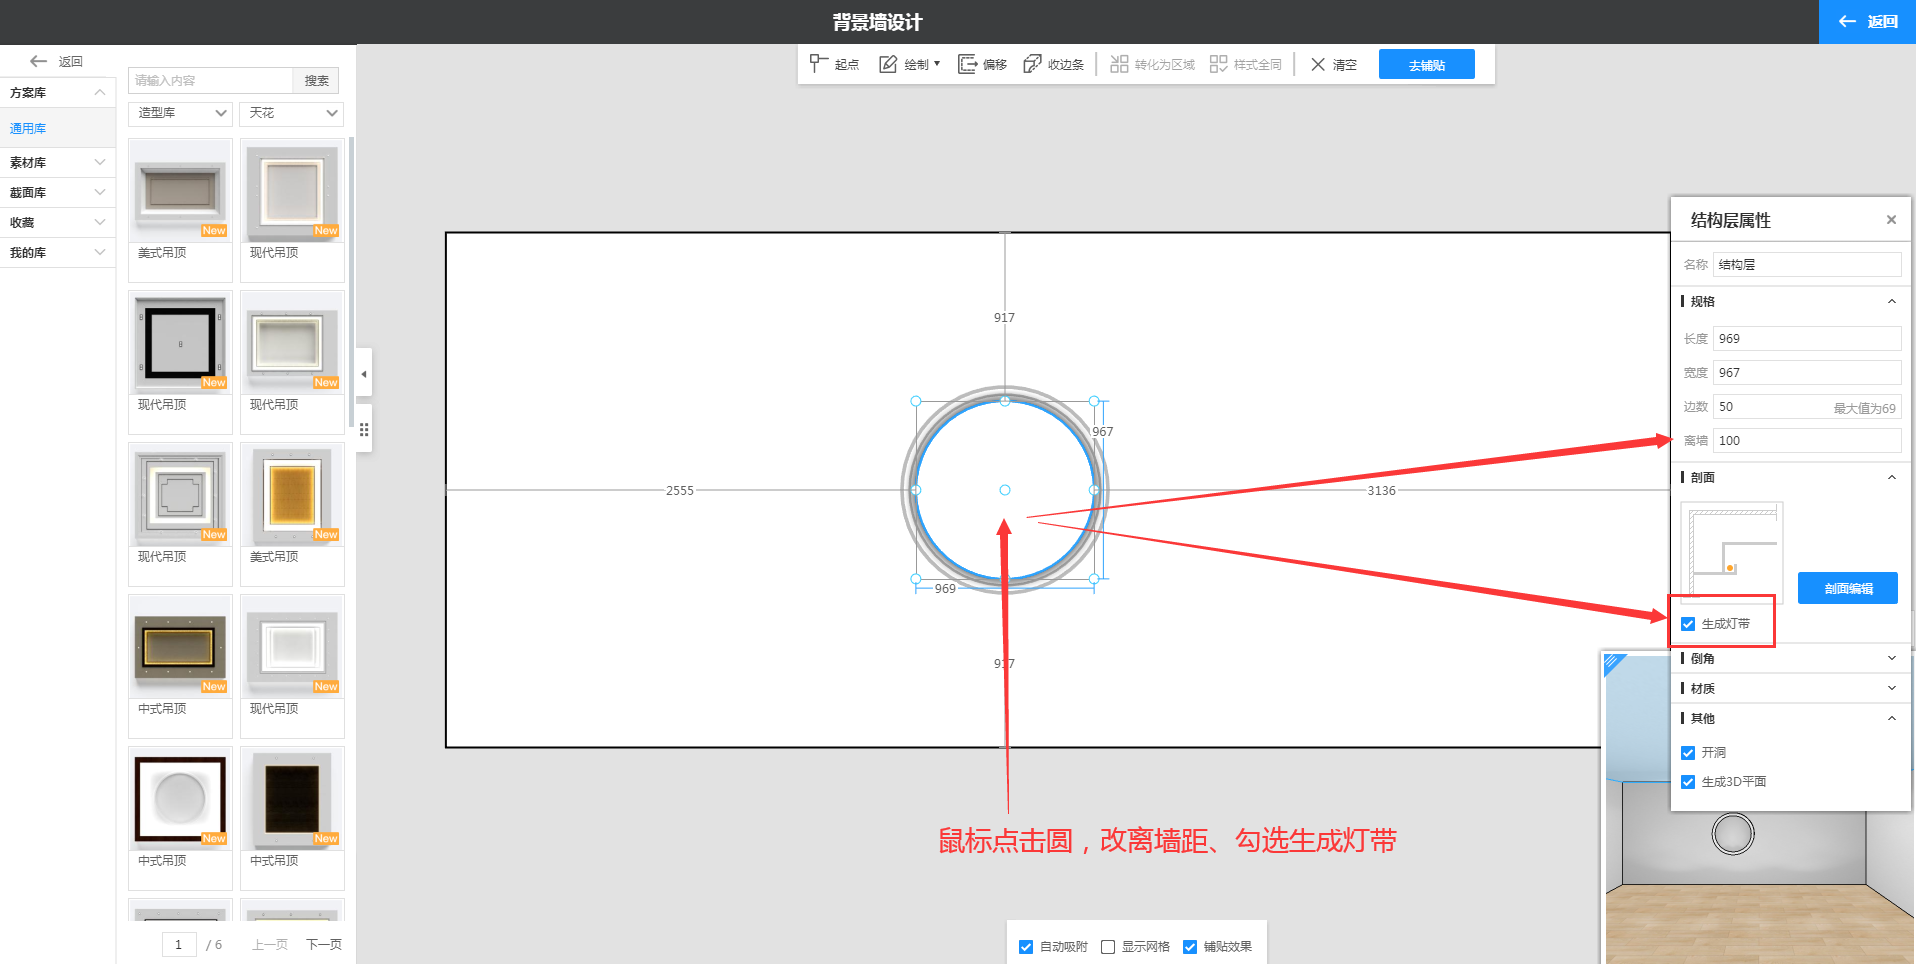Click the 2555 dimension label
This screenshot has width=1916, height=964.
(680, 491)
